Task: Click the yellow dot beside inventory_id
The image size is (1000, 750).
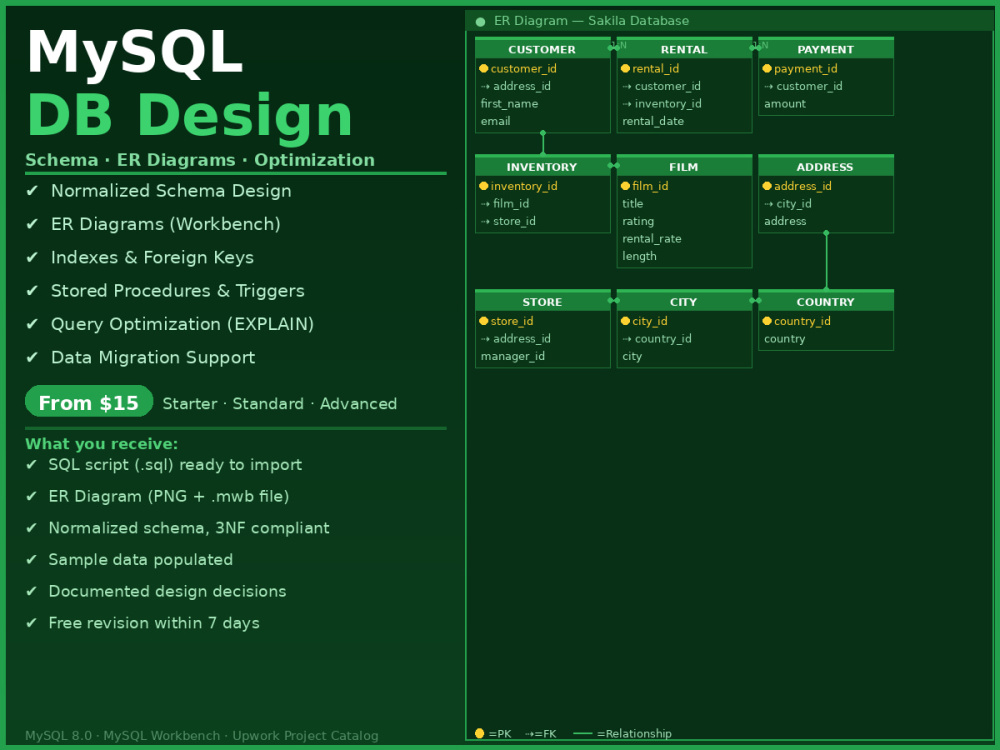Action: (483, 186)
